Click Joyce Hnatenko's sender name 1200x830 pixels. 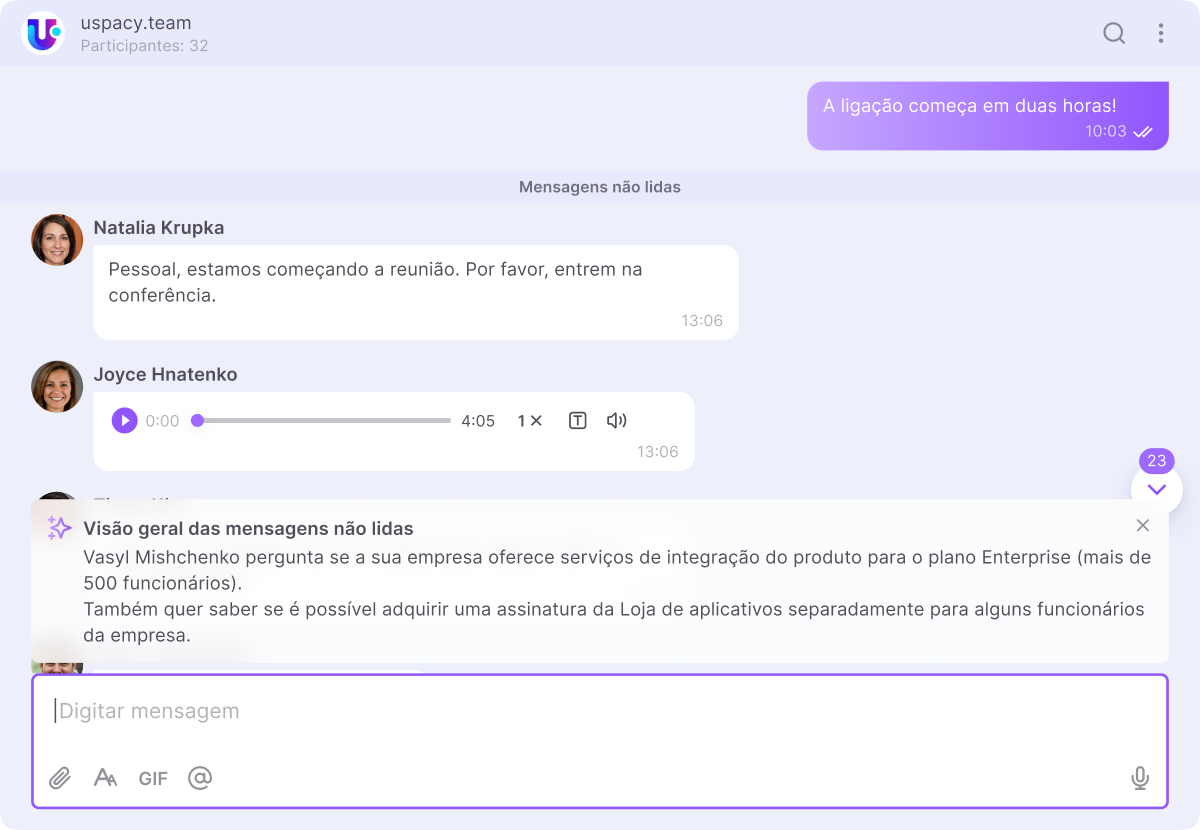click(165, 375)
